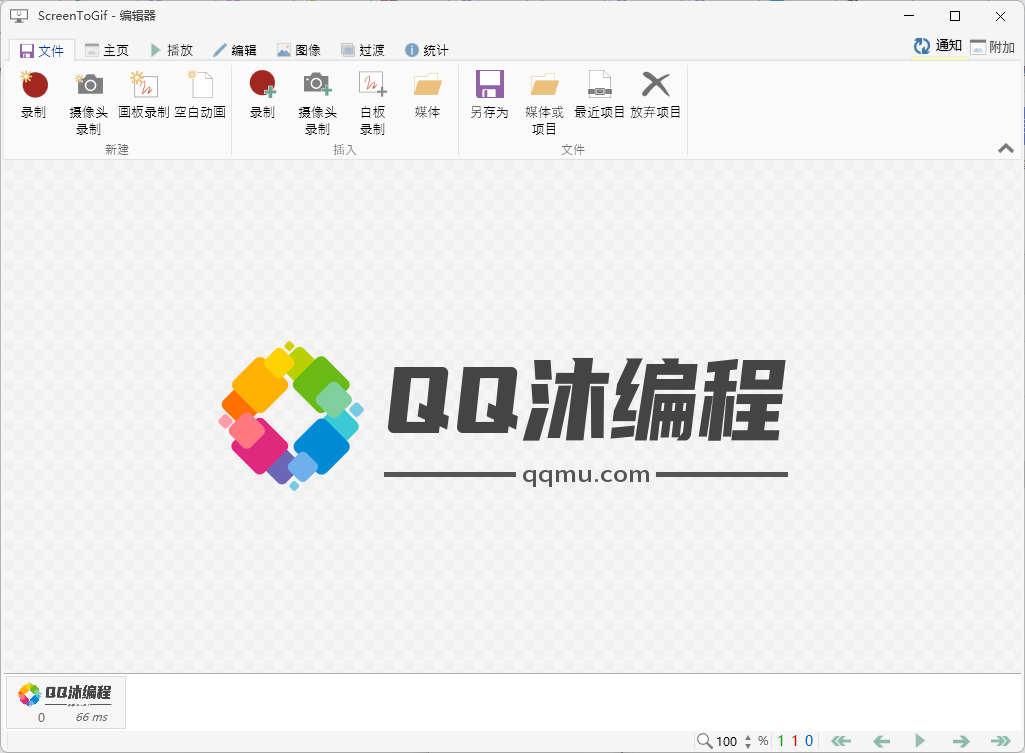This screenshot has height=753, width=1025.
Task: Select frame 0 thumbnail with 66 ms
Action: (x=66, y=703)
